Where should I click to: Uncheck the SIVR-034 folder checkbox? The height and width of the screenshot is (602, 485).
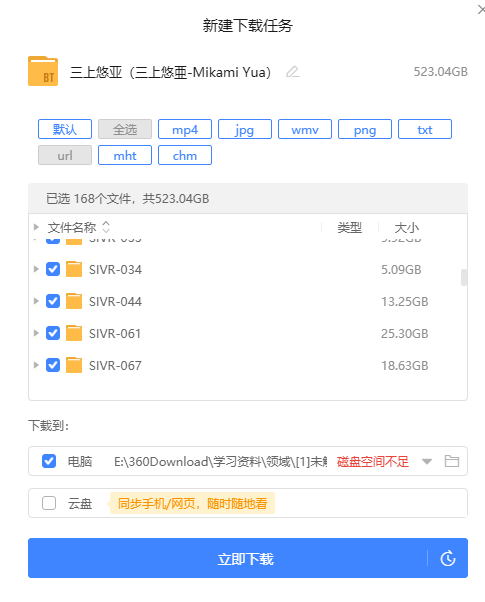point(53,269)
